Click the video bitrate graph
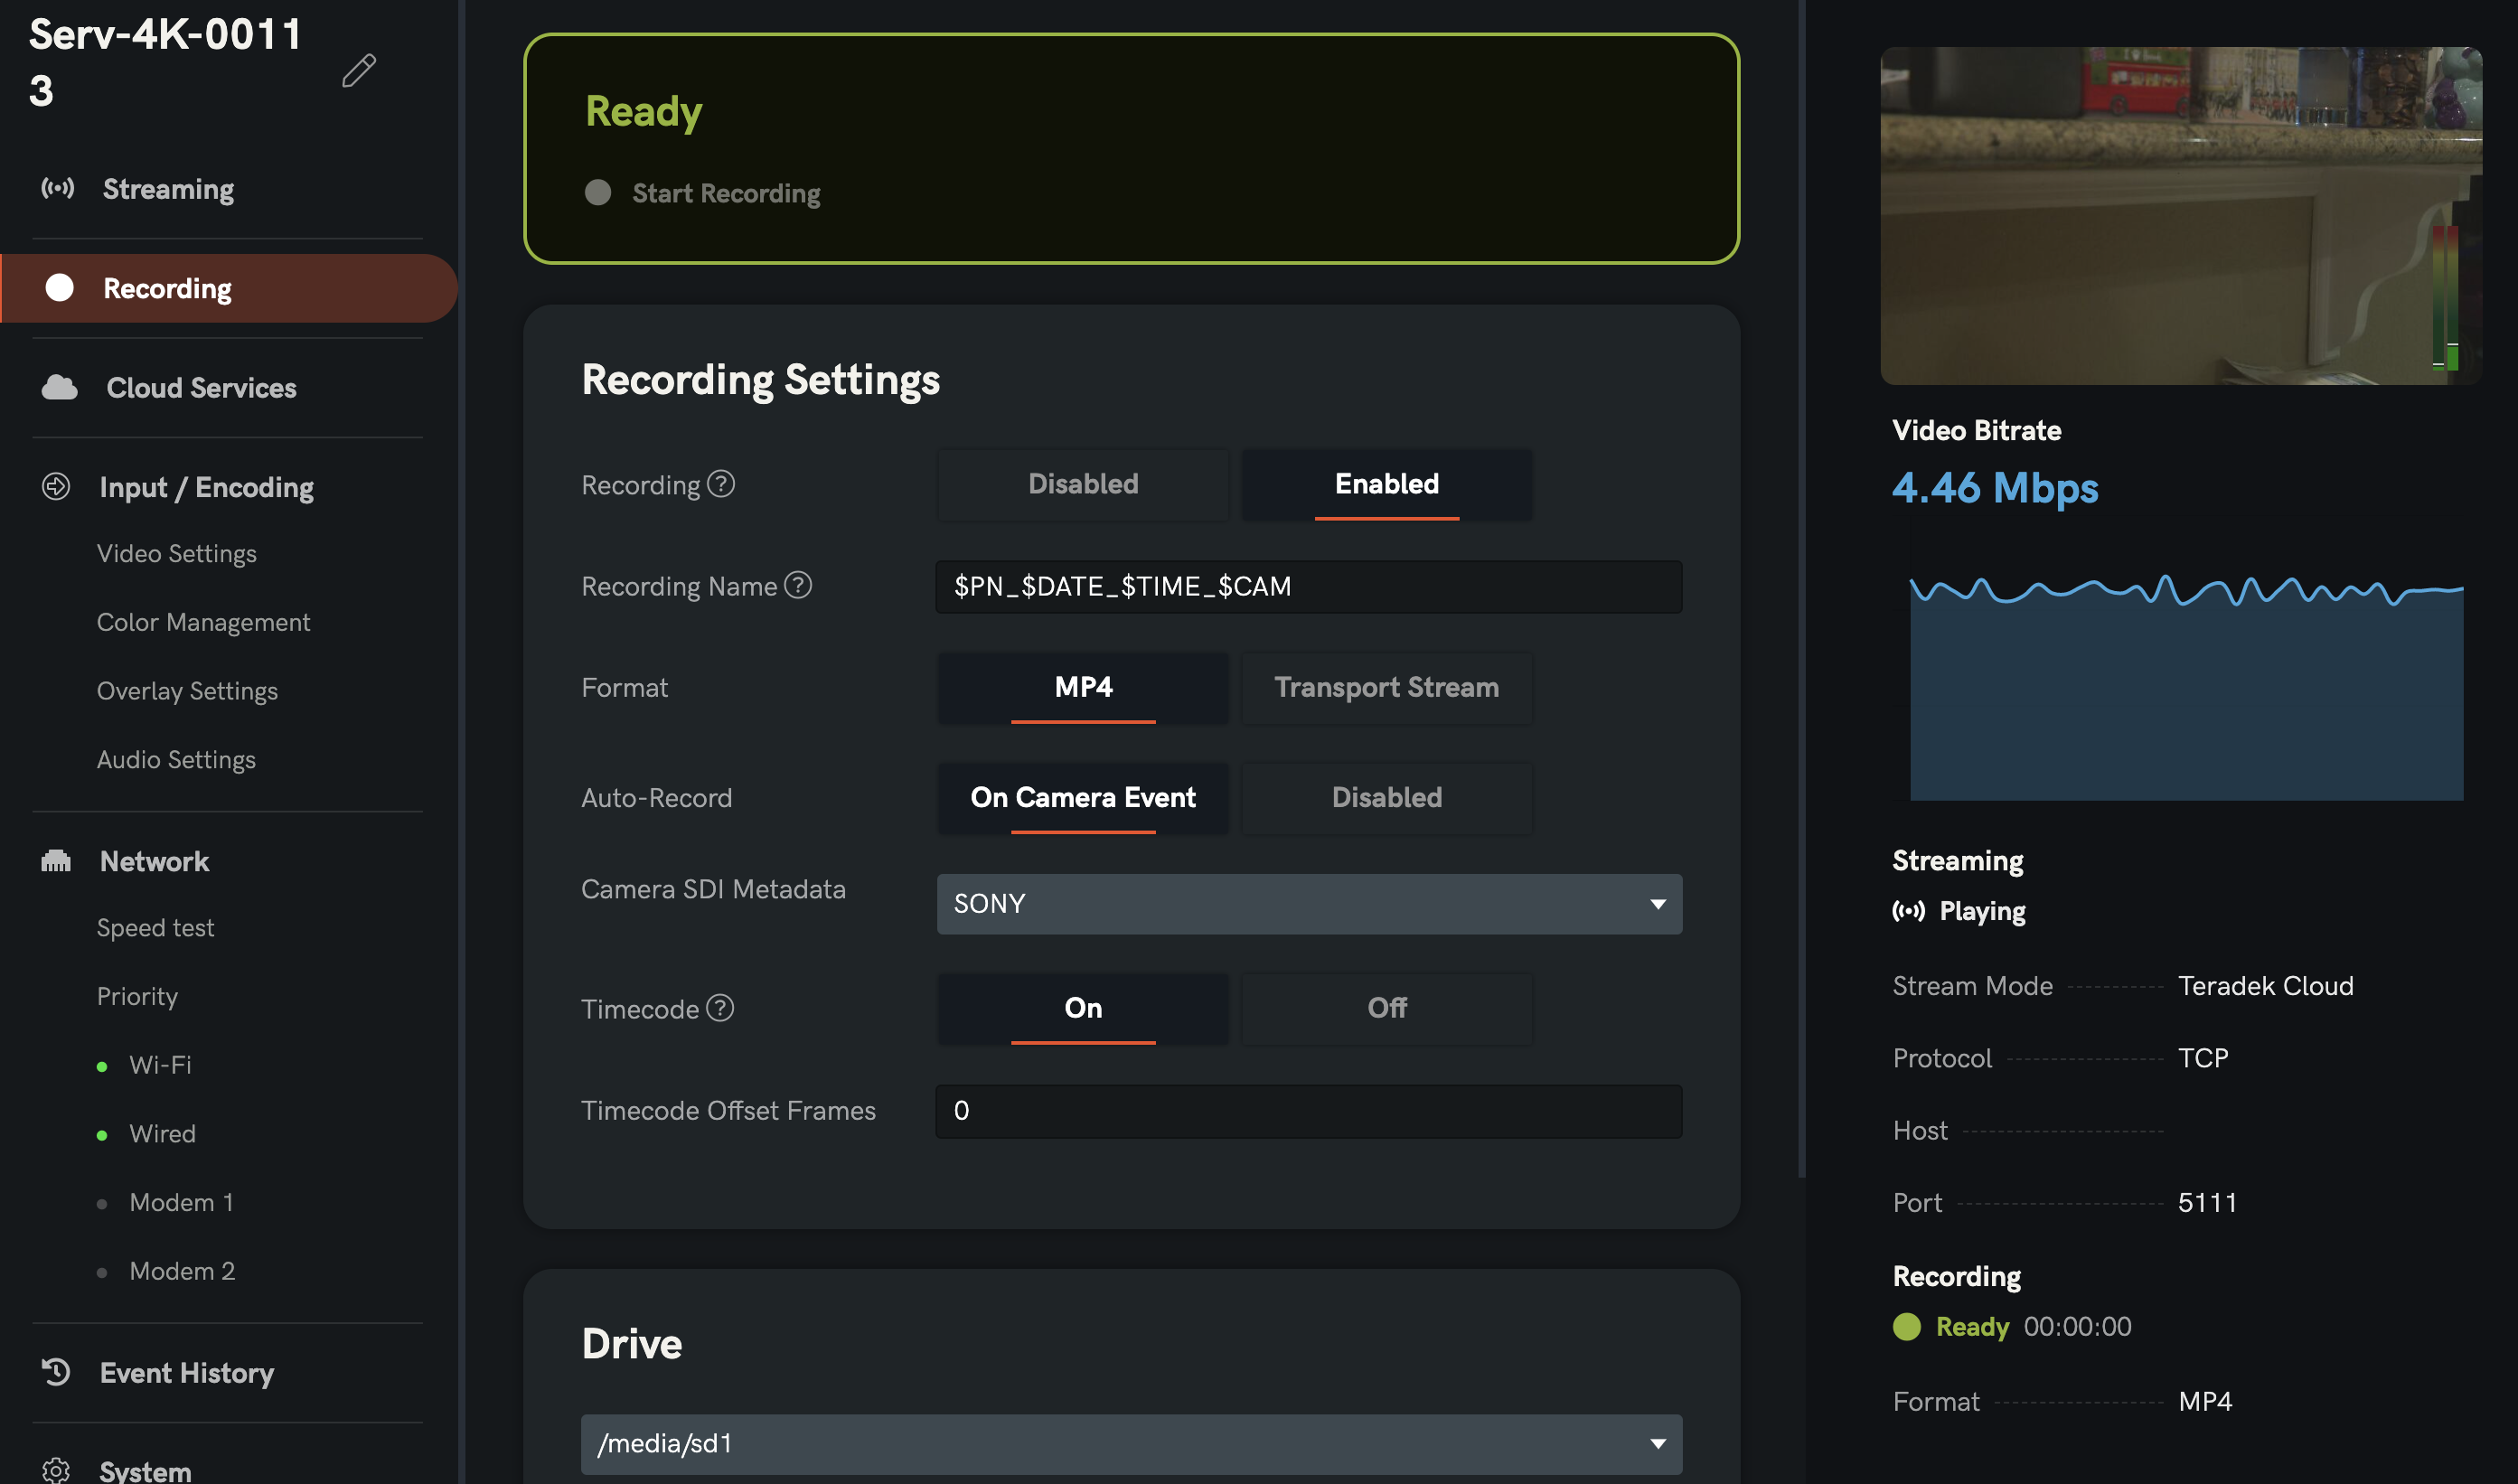Viewport: 2518px width, 1484px height. click(2186, 686)
